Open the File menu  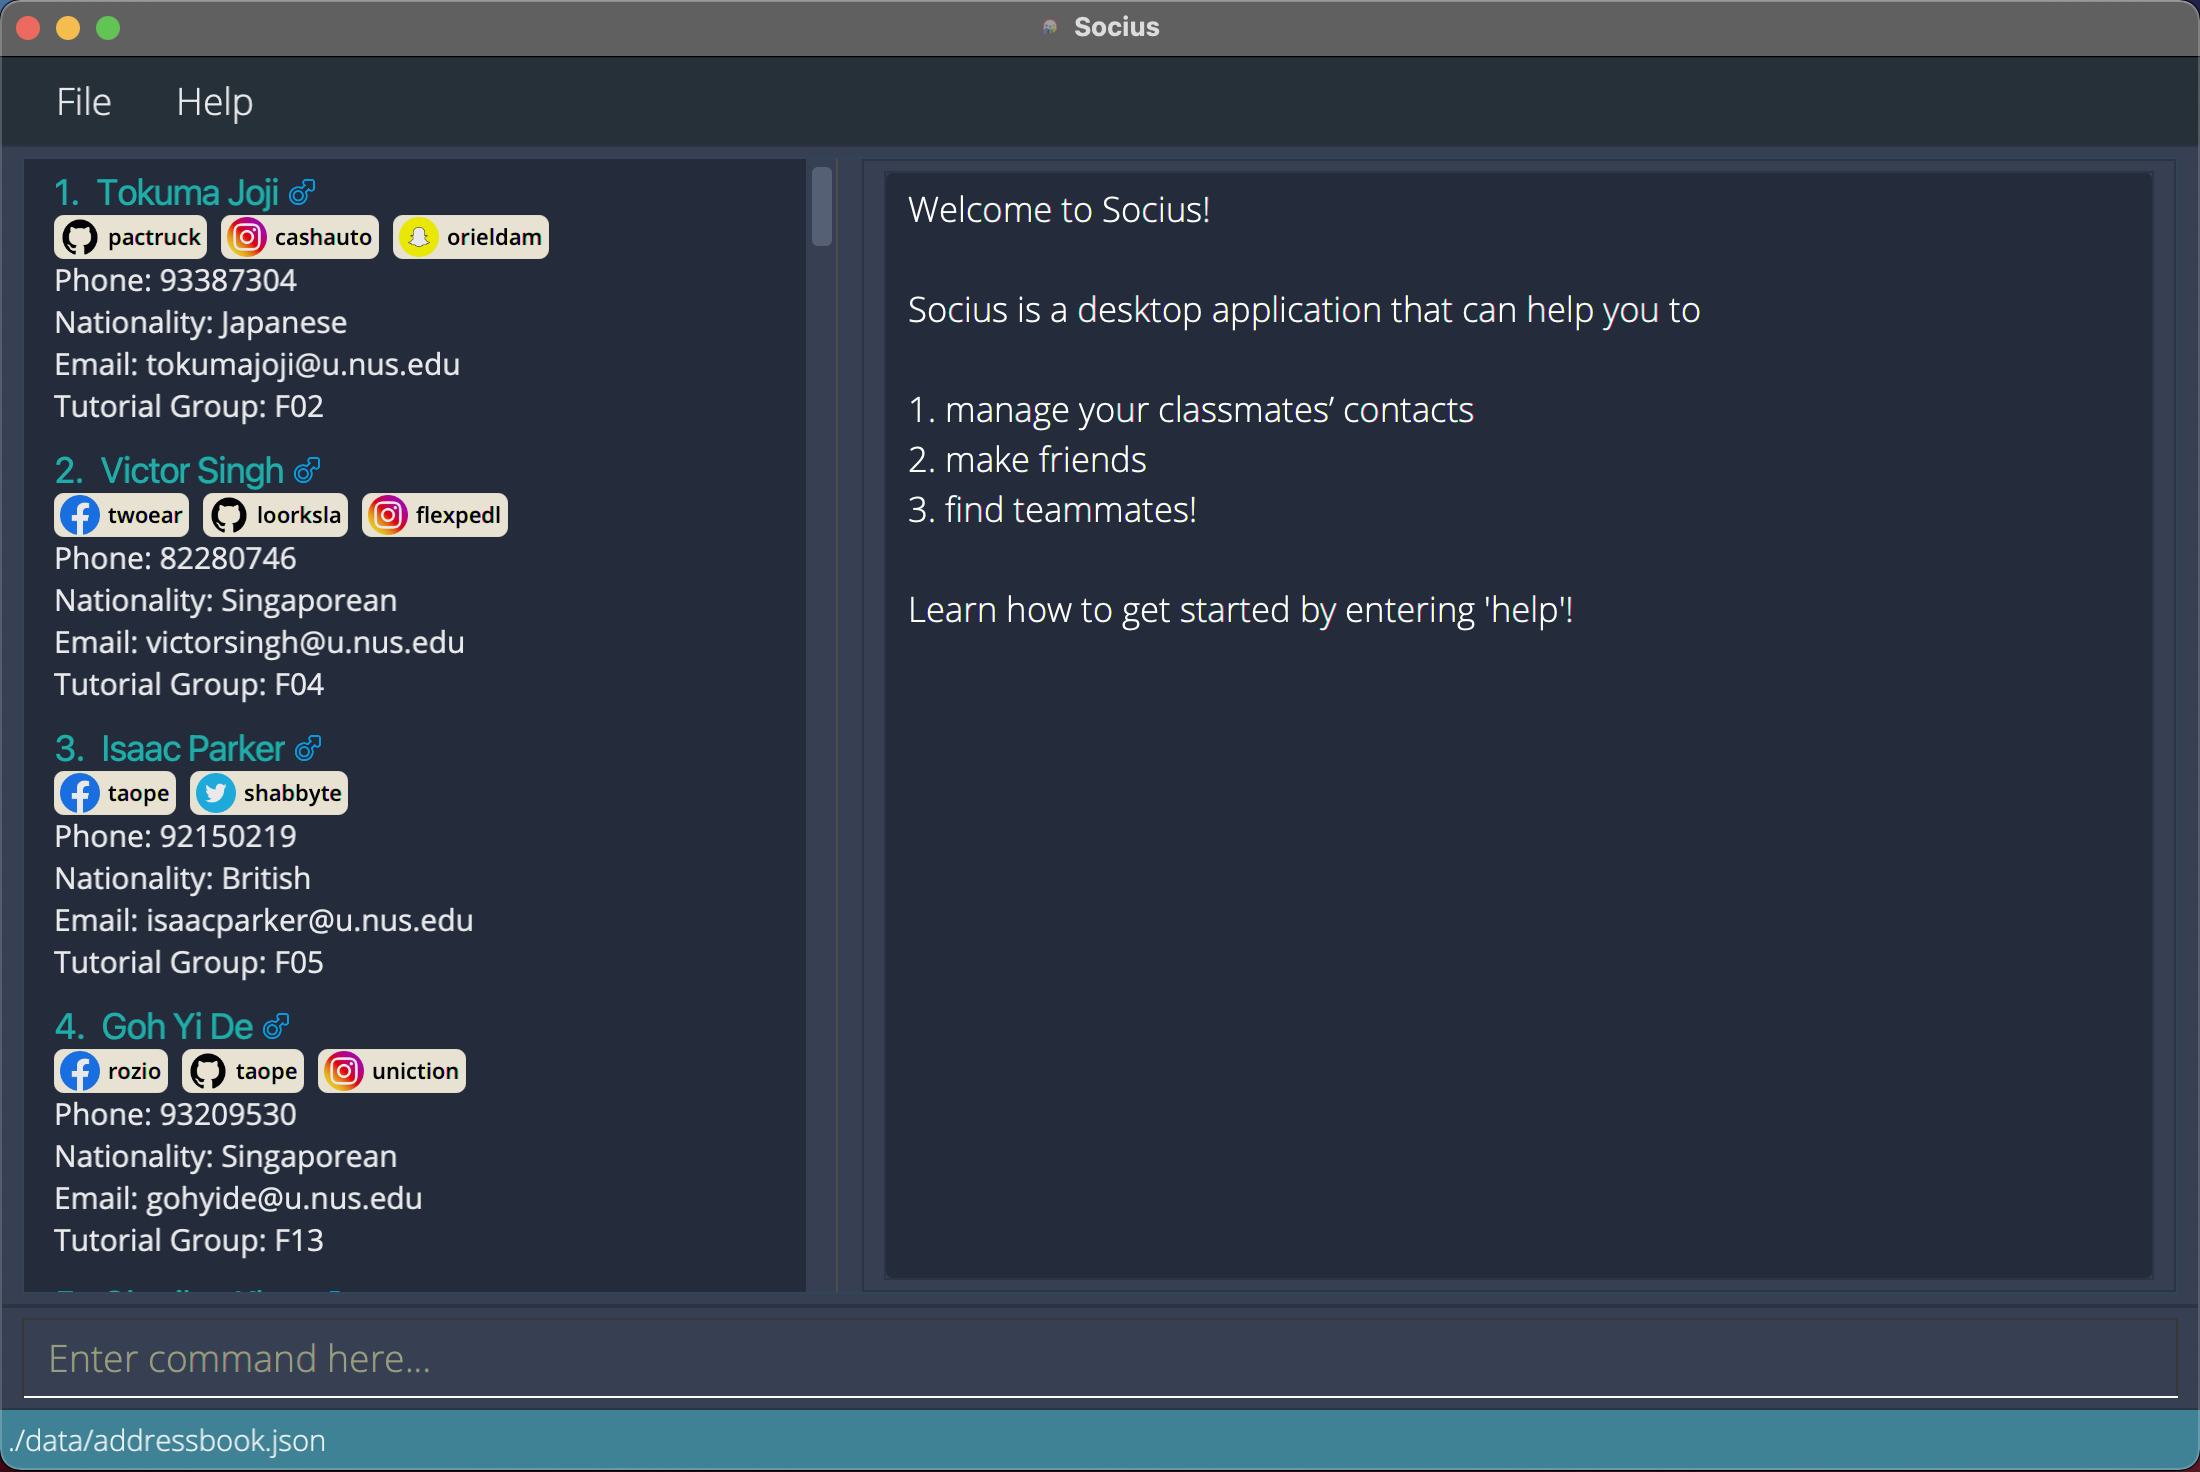click(x=84, y=102)
